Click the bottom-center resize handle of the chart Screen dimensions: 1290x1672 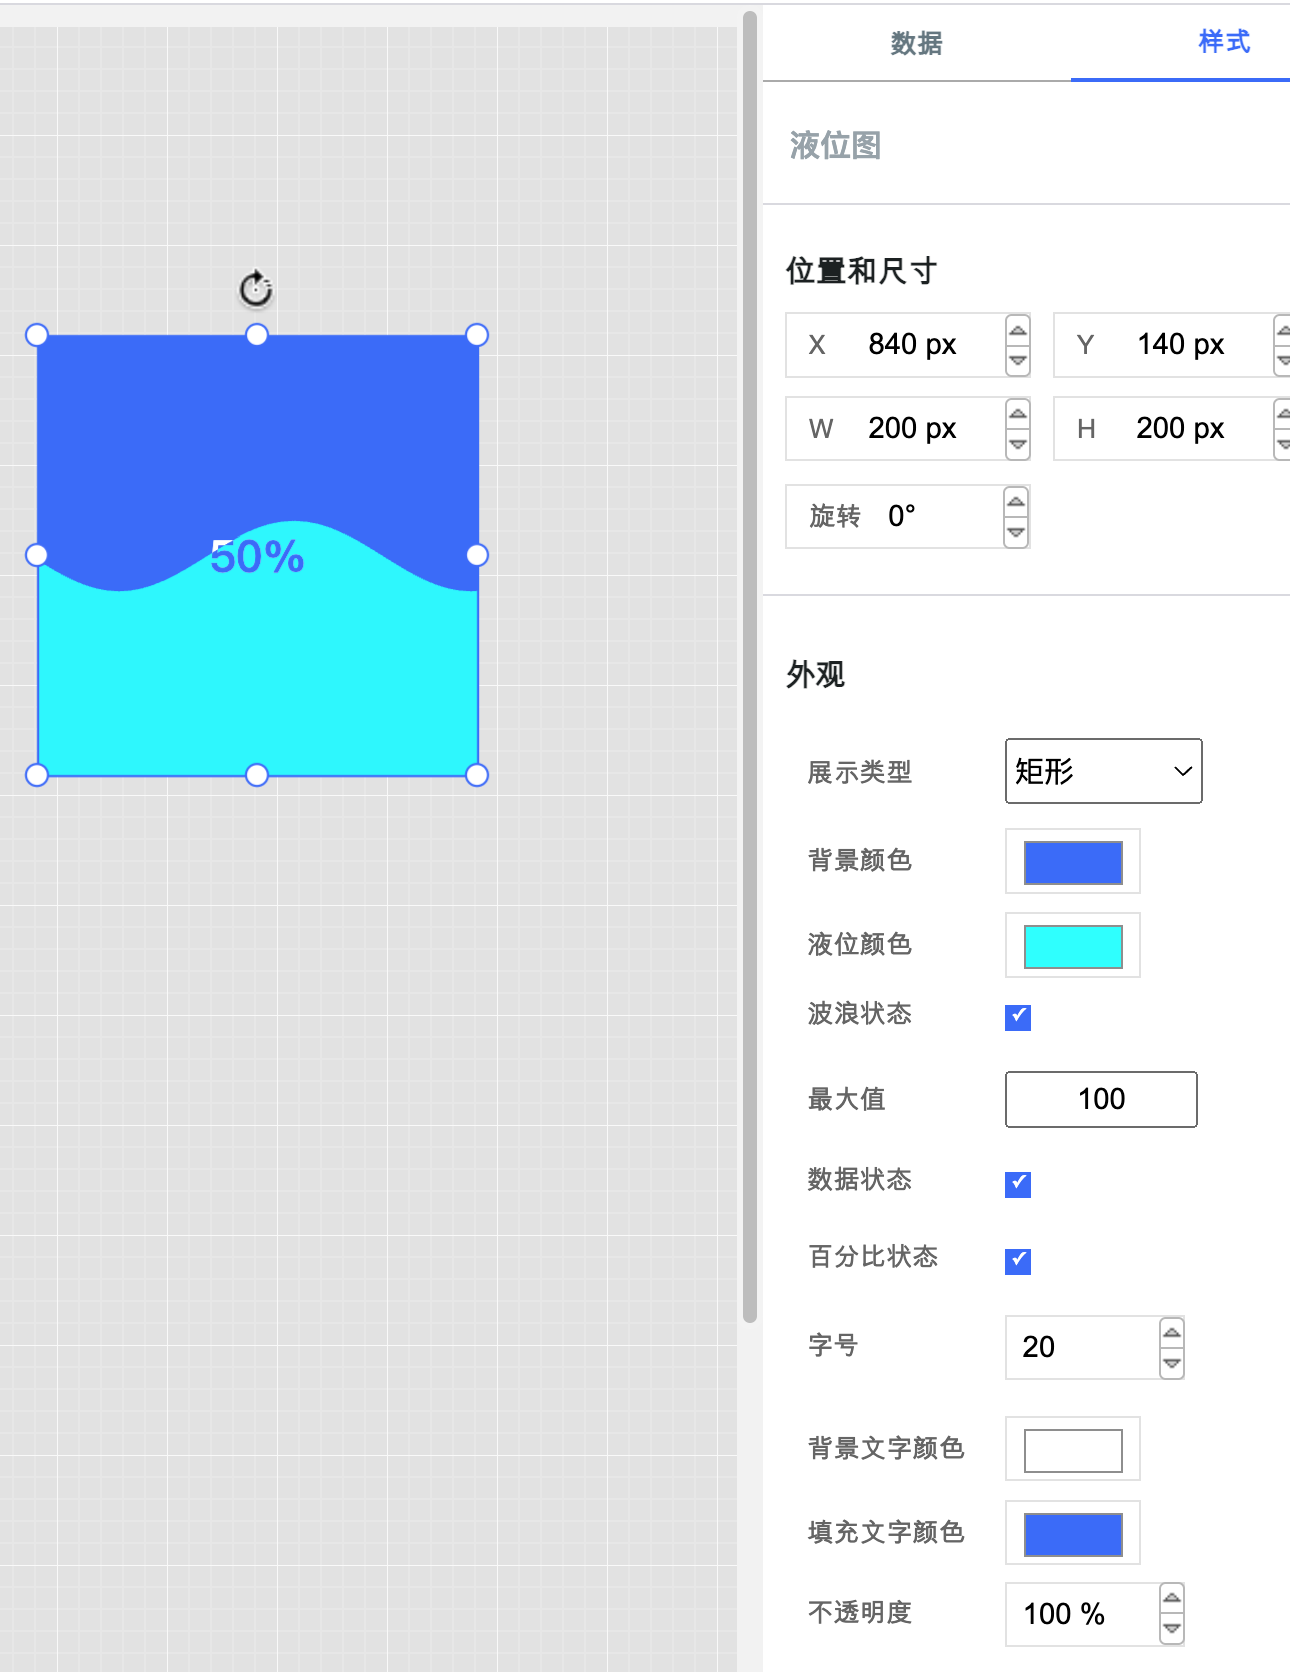257,775
